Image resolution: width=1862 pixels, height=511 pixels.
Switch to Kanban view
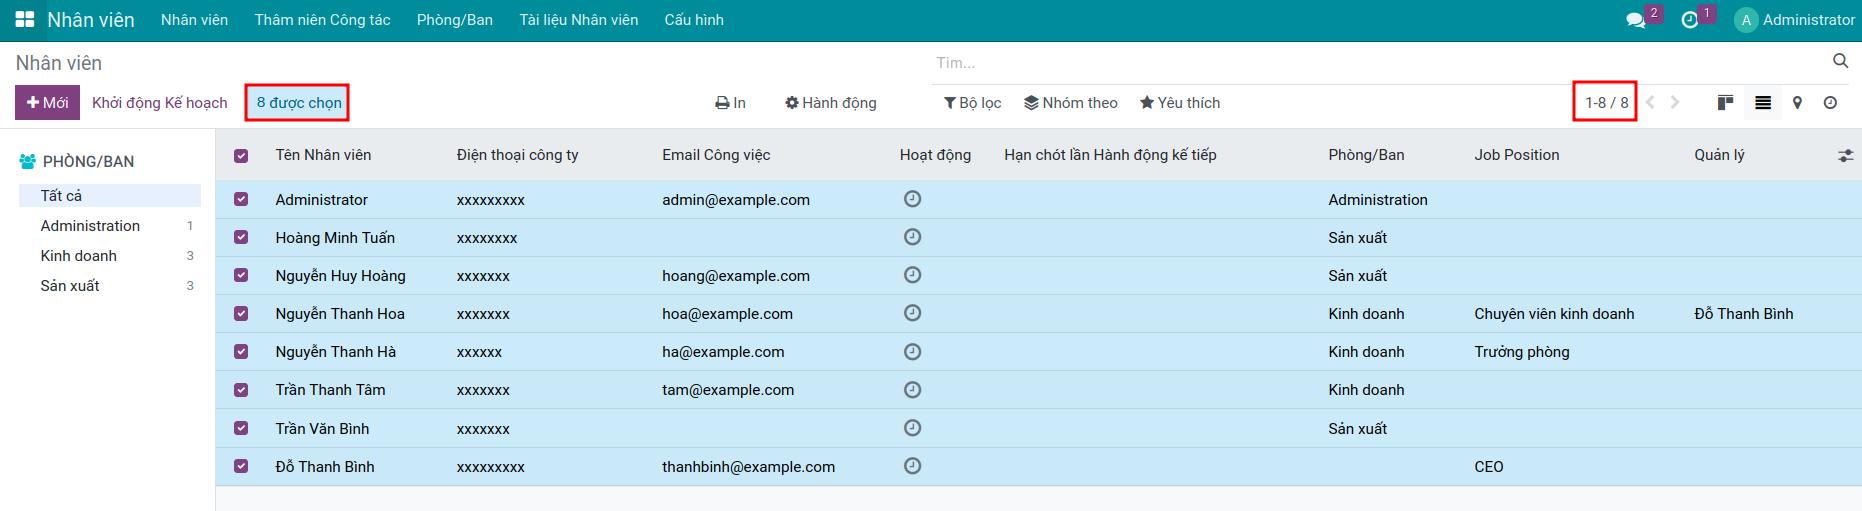(1725, 103)
